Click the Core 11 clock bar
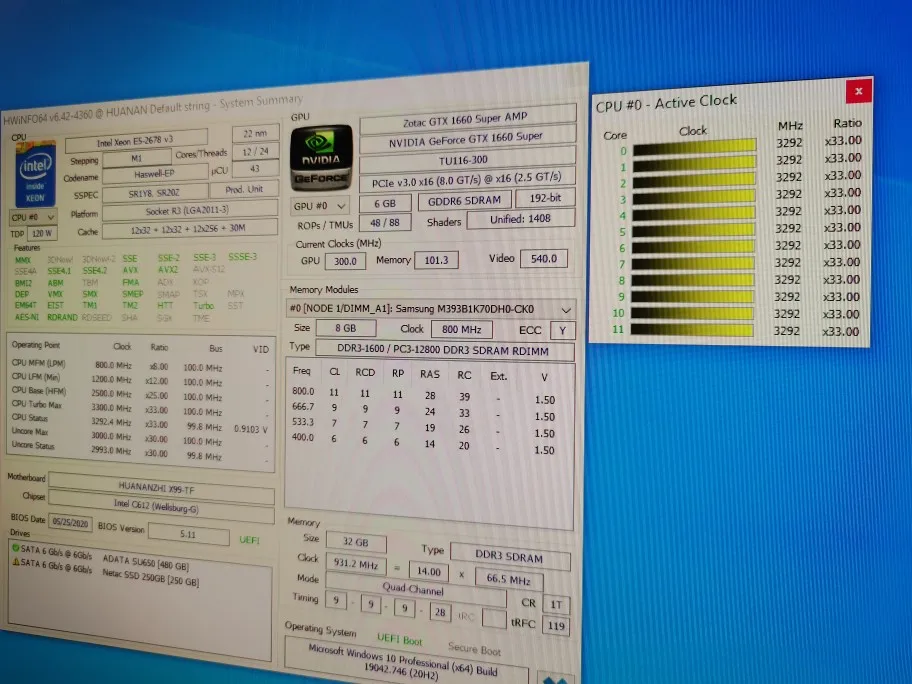912x684 pixels. [x=692, y=330]
